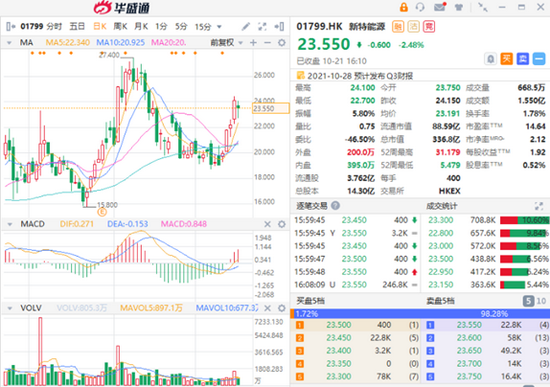The width and height of the screenshot is (550, 387).
Task: Open MACD indicator settings gear
Action: point(281,224)
